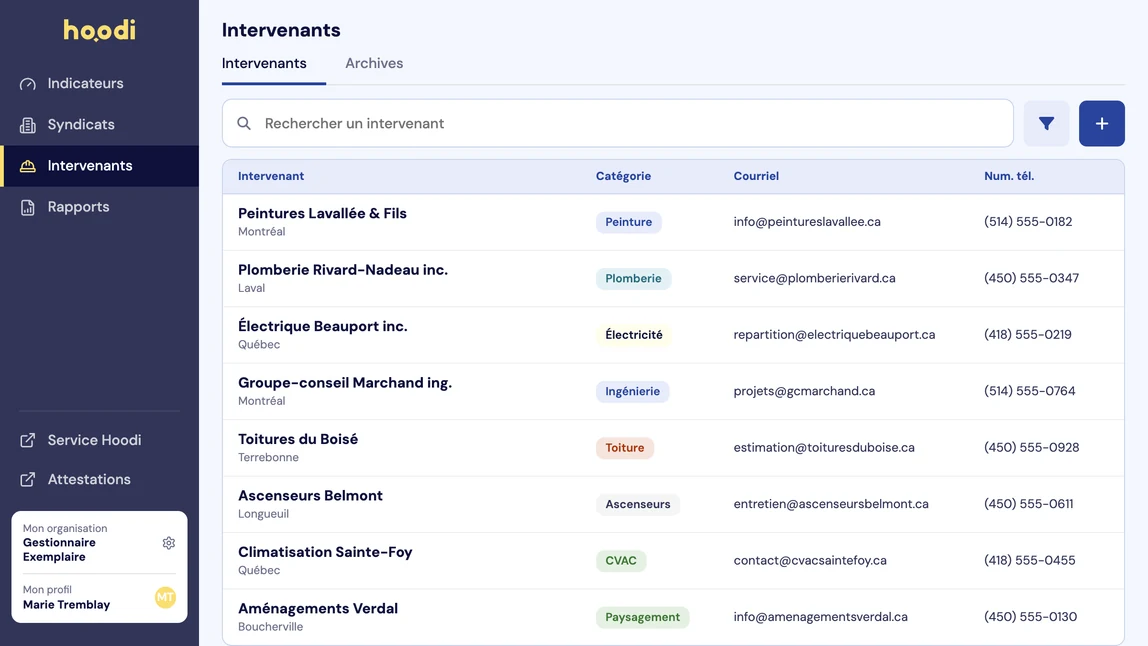Click the Peinture category tag

pyautogui.click(x=628, y=222)
